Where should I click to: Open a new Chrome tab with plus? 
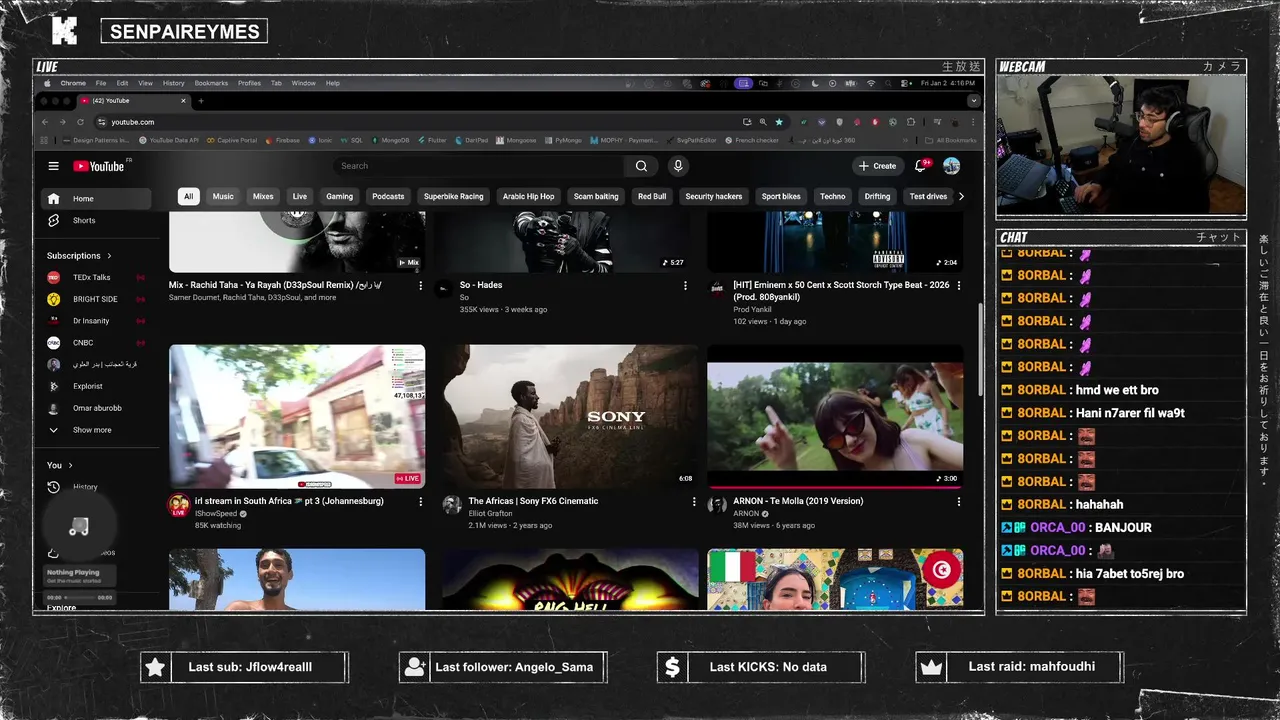pyautogui.click(x=201, y=101)
